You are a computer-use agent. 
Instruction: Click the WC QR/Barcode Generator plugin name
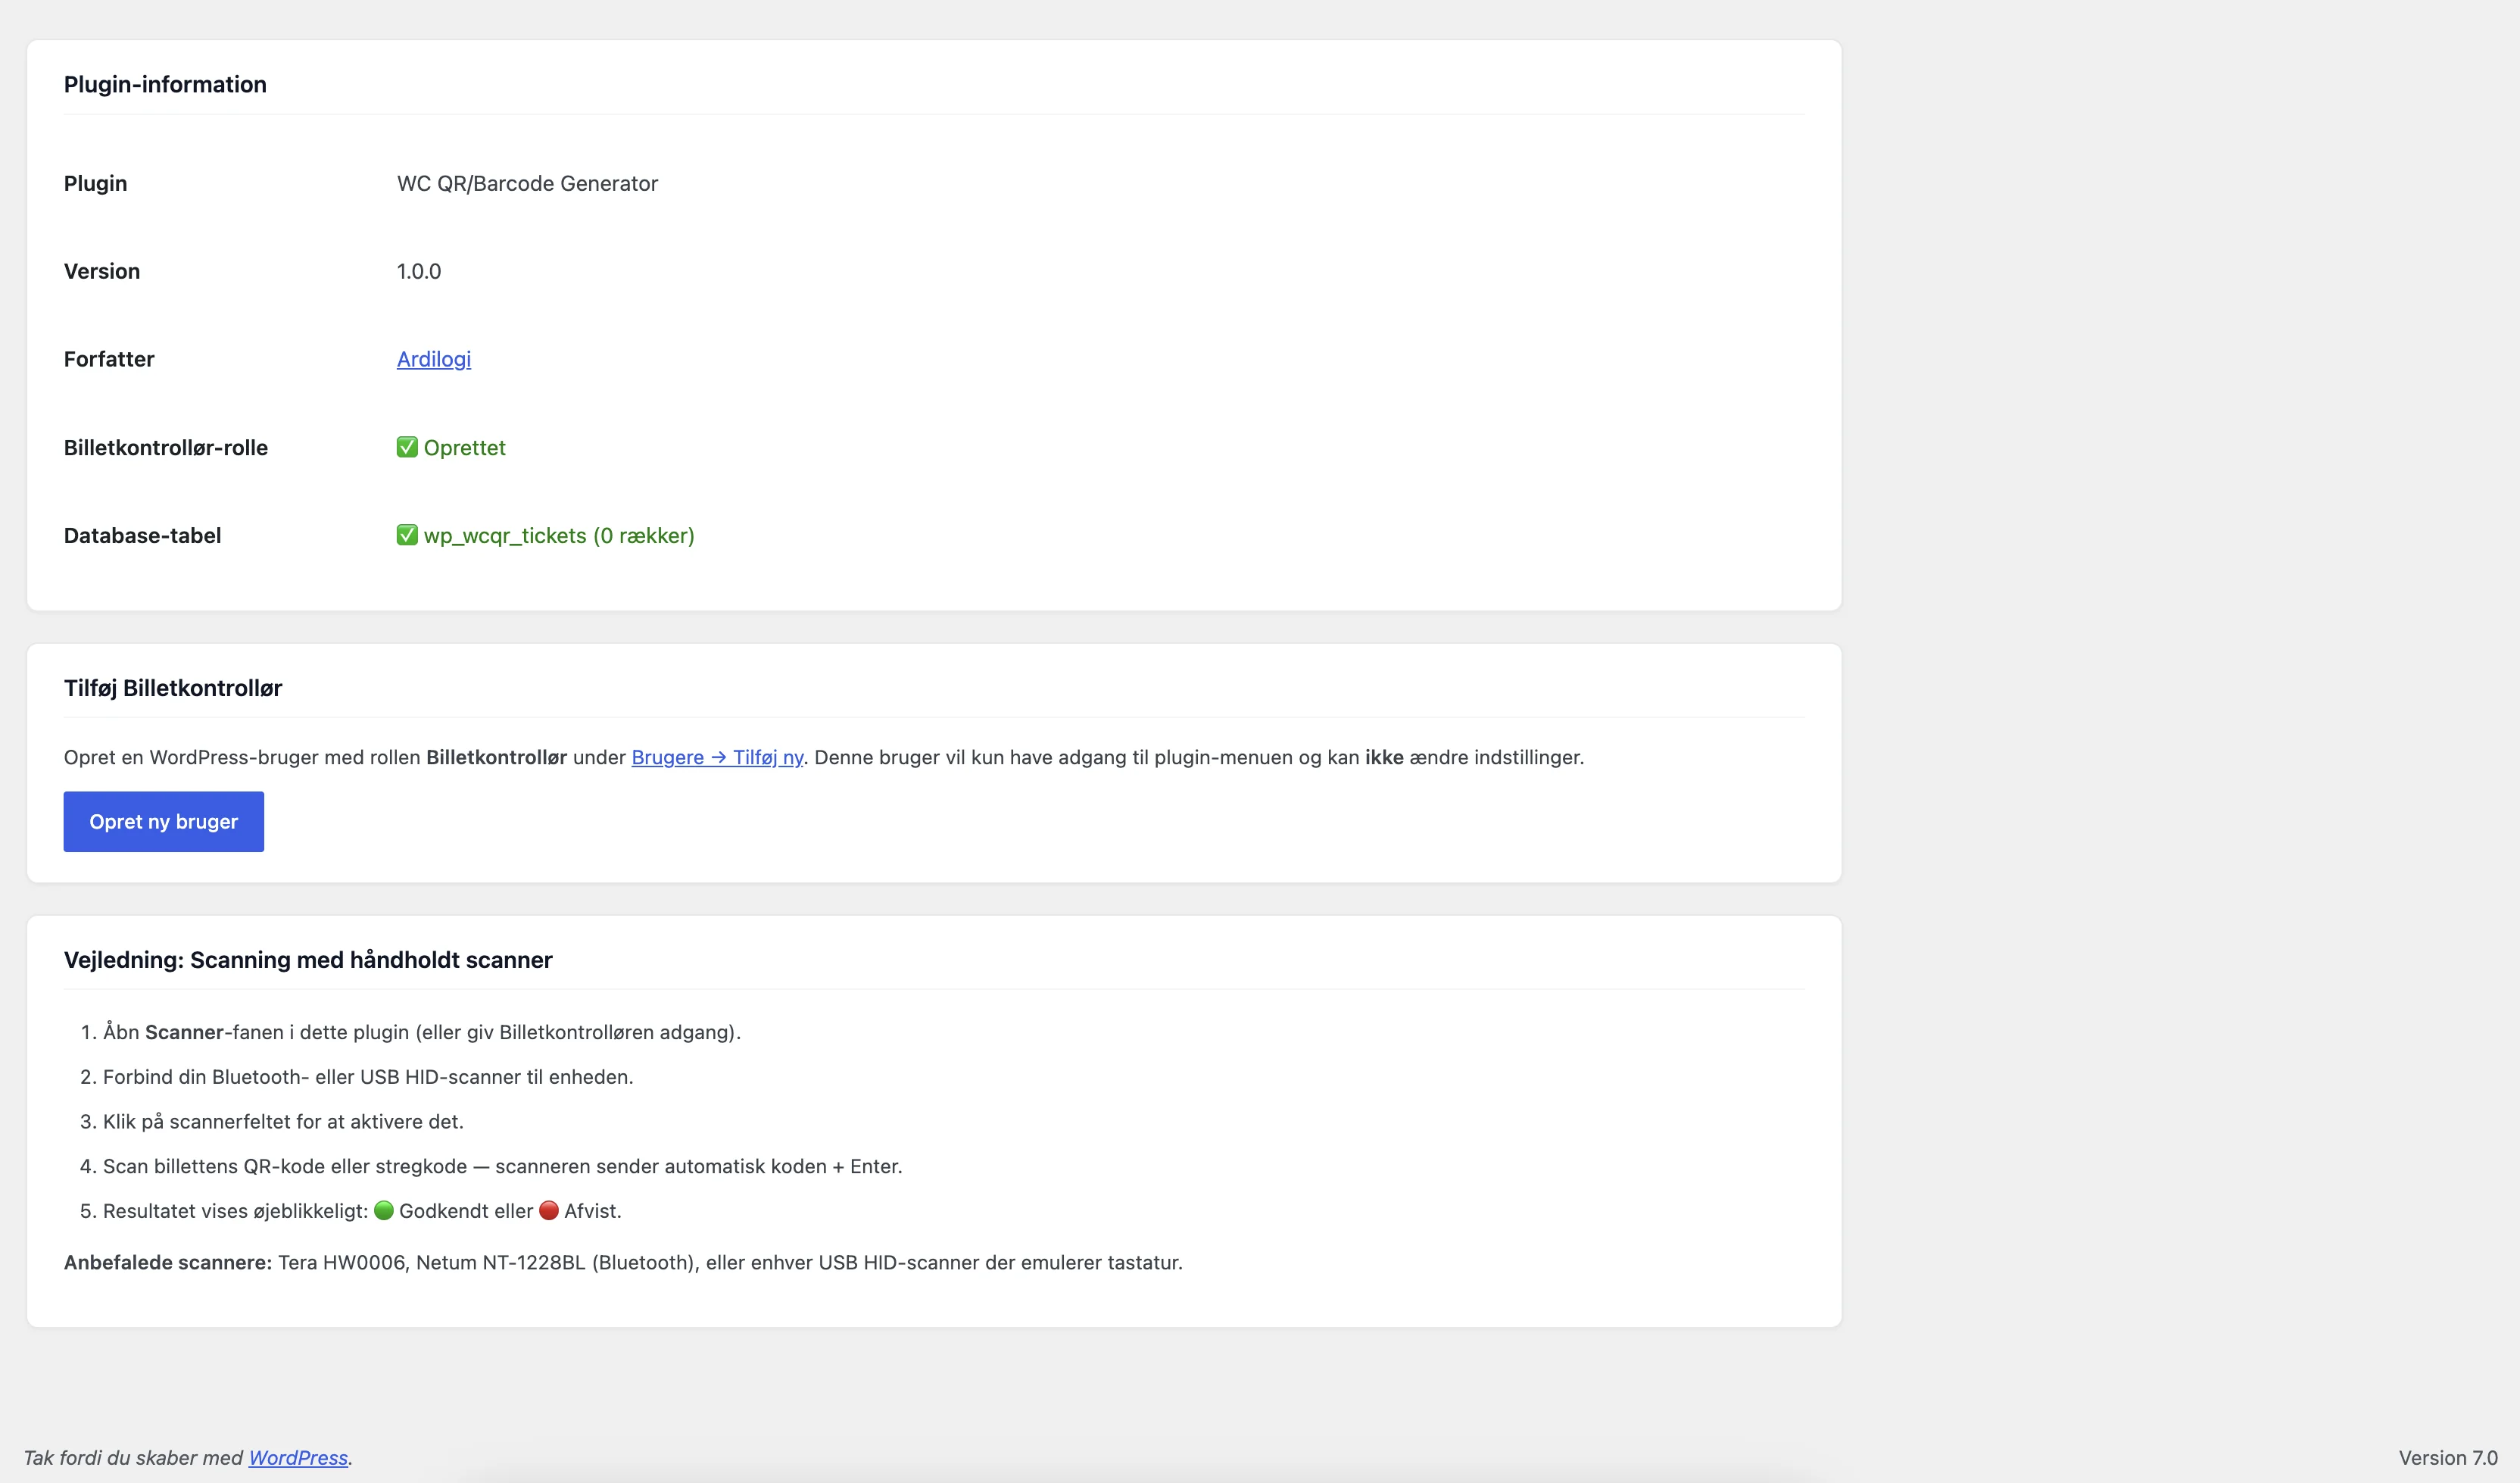tap(527, 183)
